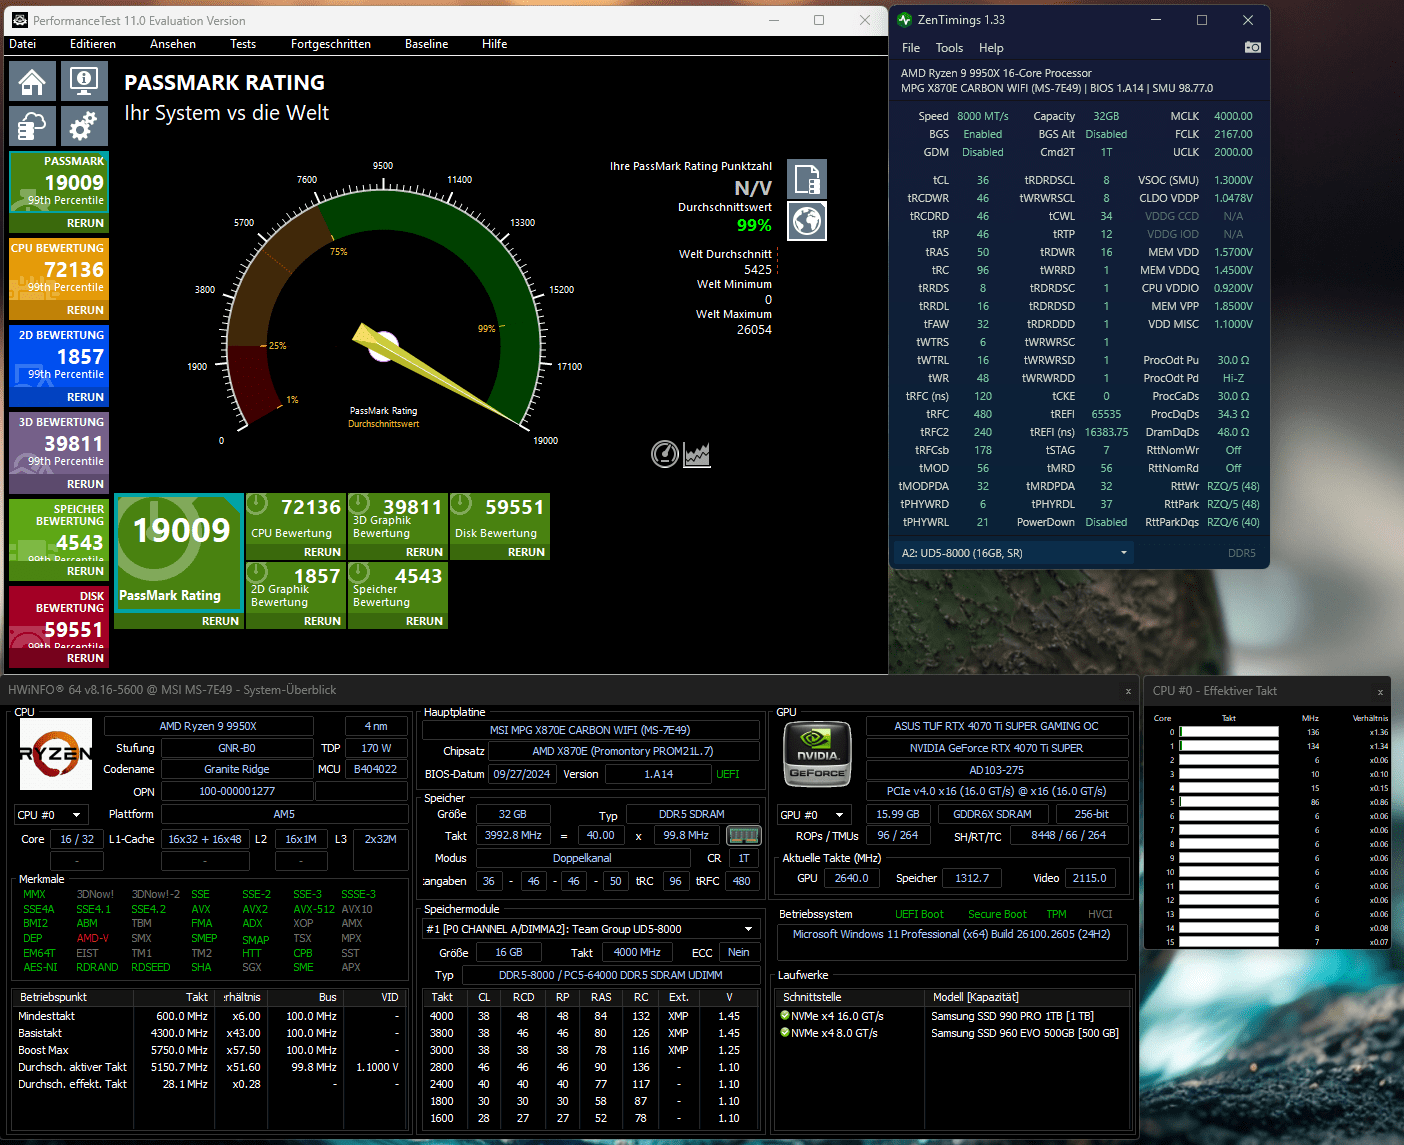The image size is (1404, 1145).
Task: Click the Samsung SSD 990 PRO 1TB drive entry
Action: pyautogui.click(x=1012, y=1016)
